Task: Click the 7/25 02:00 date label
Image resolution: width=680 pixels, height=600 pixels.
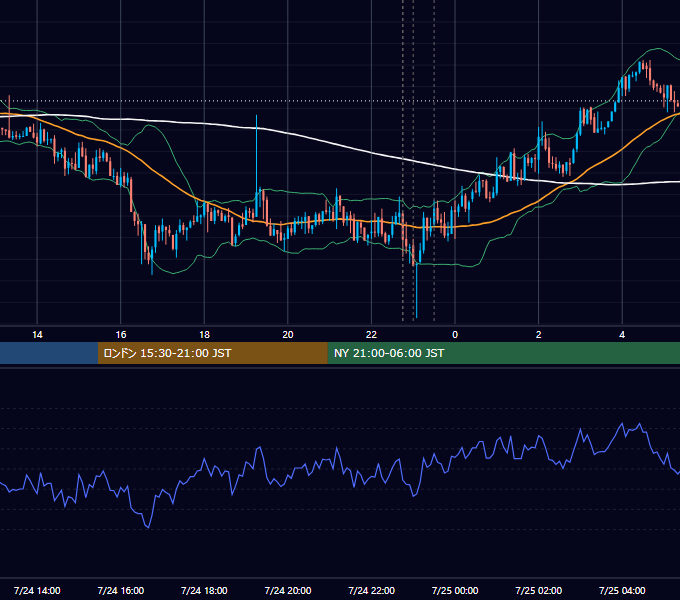Action: 538,590
